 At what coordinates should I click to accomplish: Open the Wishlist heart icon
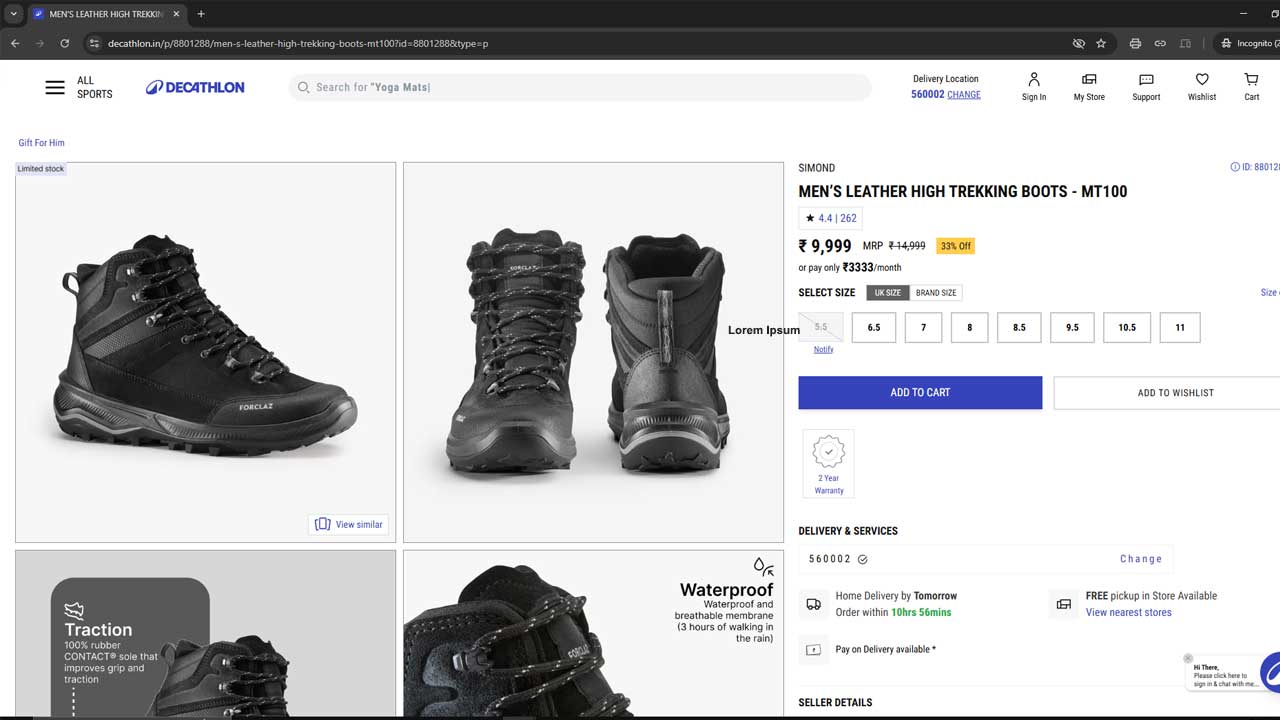click(1202, 86)
